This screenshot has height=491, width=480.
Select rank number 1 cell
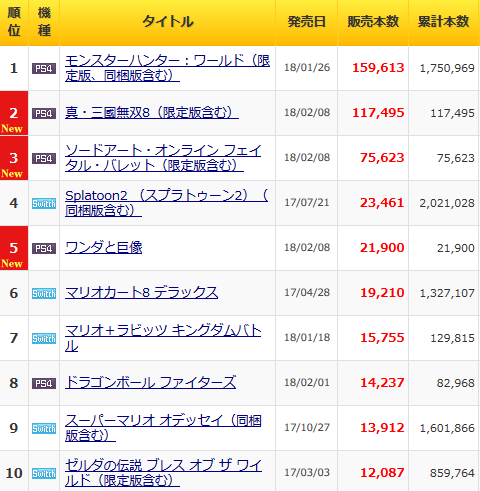[14, 68]
